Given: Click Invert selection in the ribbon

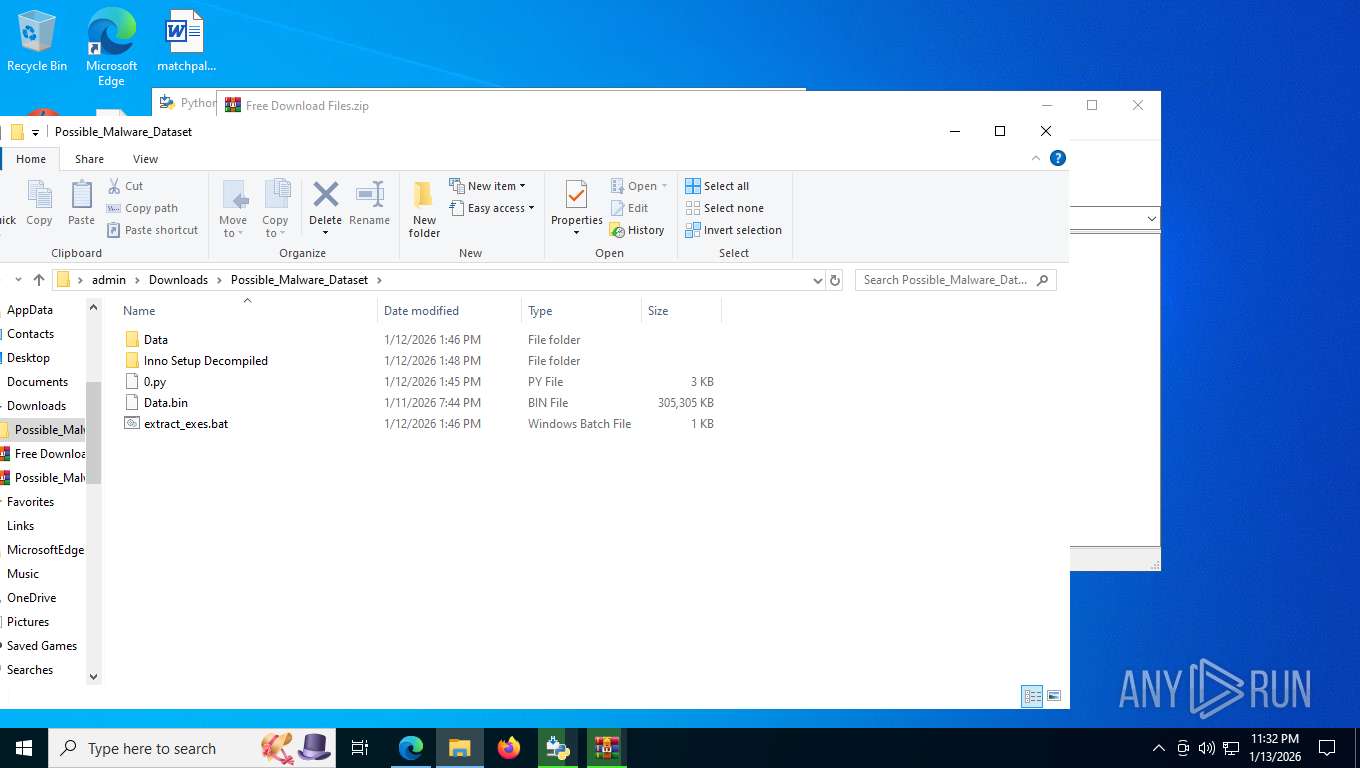Looking at the screenshot, I should pyautogui.click(x=733, y=230).
